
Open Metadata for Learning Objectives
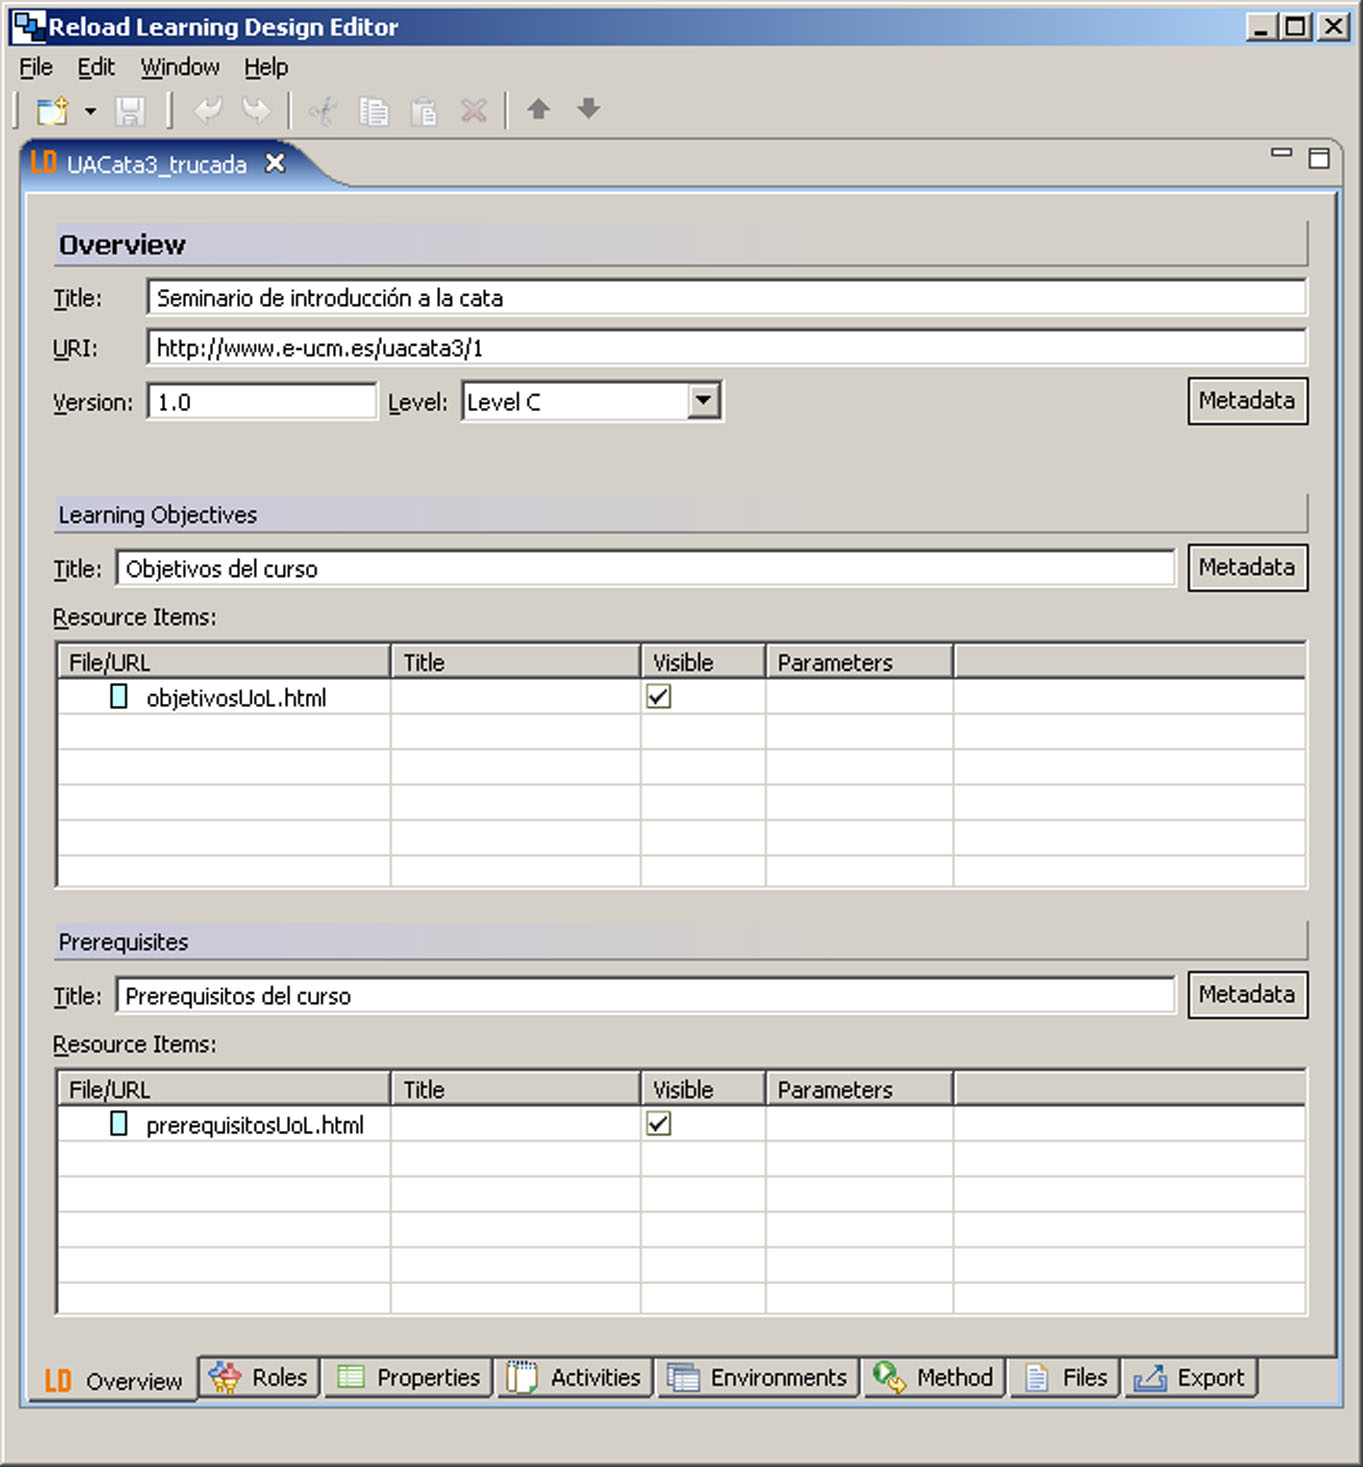coord(1247,568)
